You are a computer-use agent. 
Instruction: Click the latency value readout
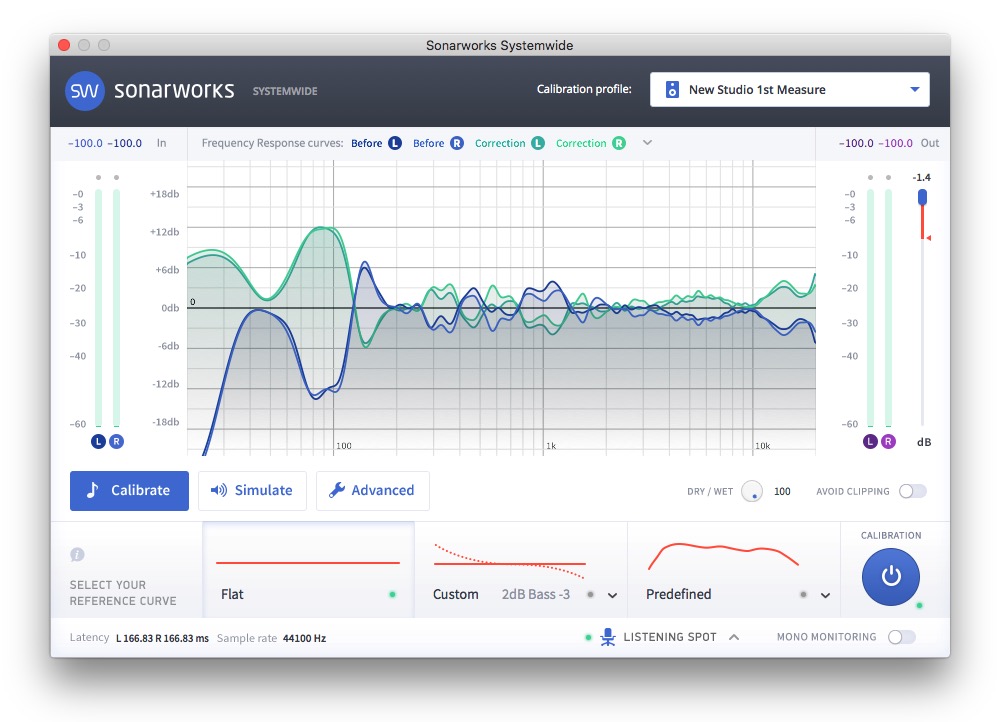point(162,638)
